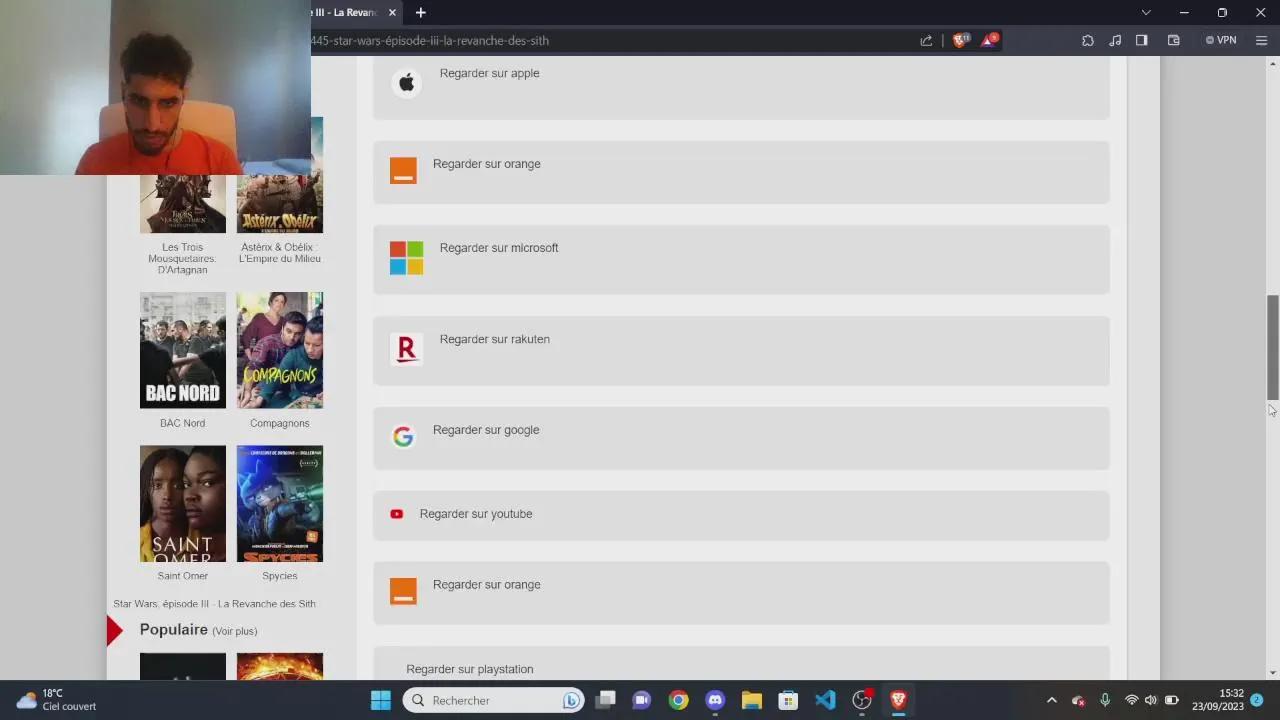1280x720 pixels.
Task: Click the Compagnons title text
Action: [x=280, y=423]
